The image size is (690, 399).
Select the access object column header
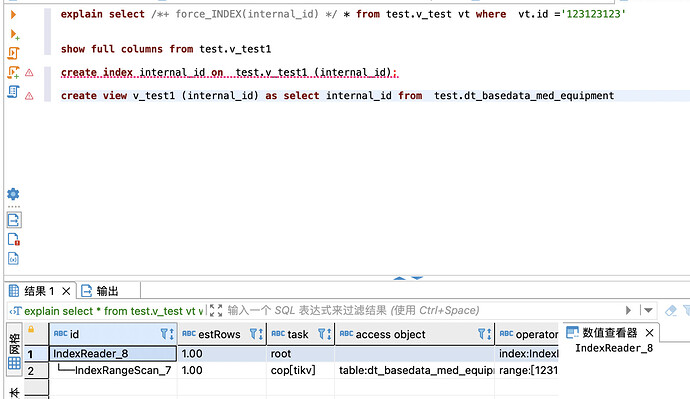(x=415, y=334)
